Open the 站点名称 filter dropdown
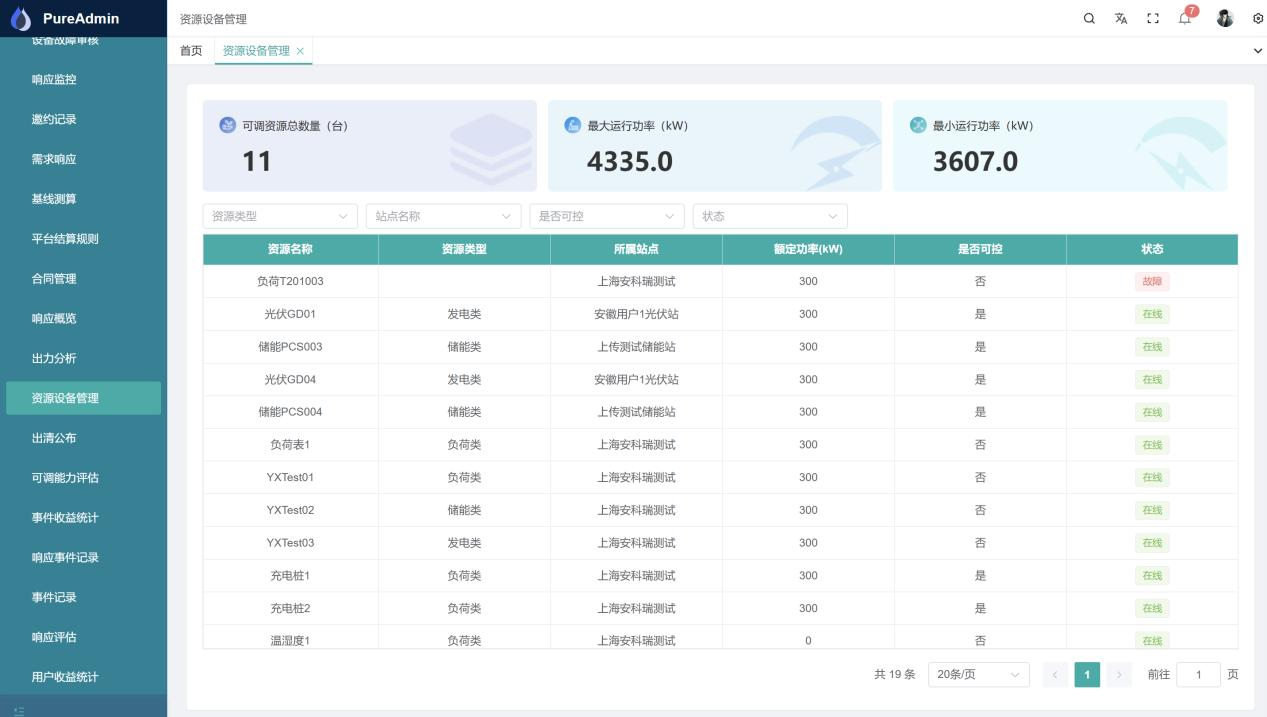 441,215
